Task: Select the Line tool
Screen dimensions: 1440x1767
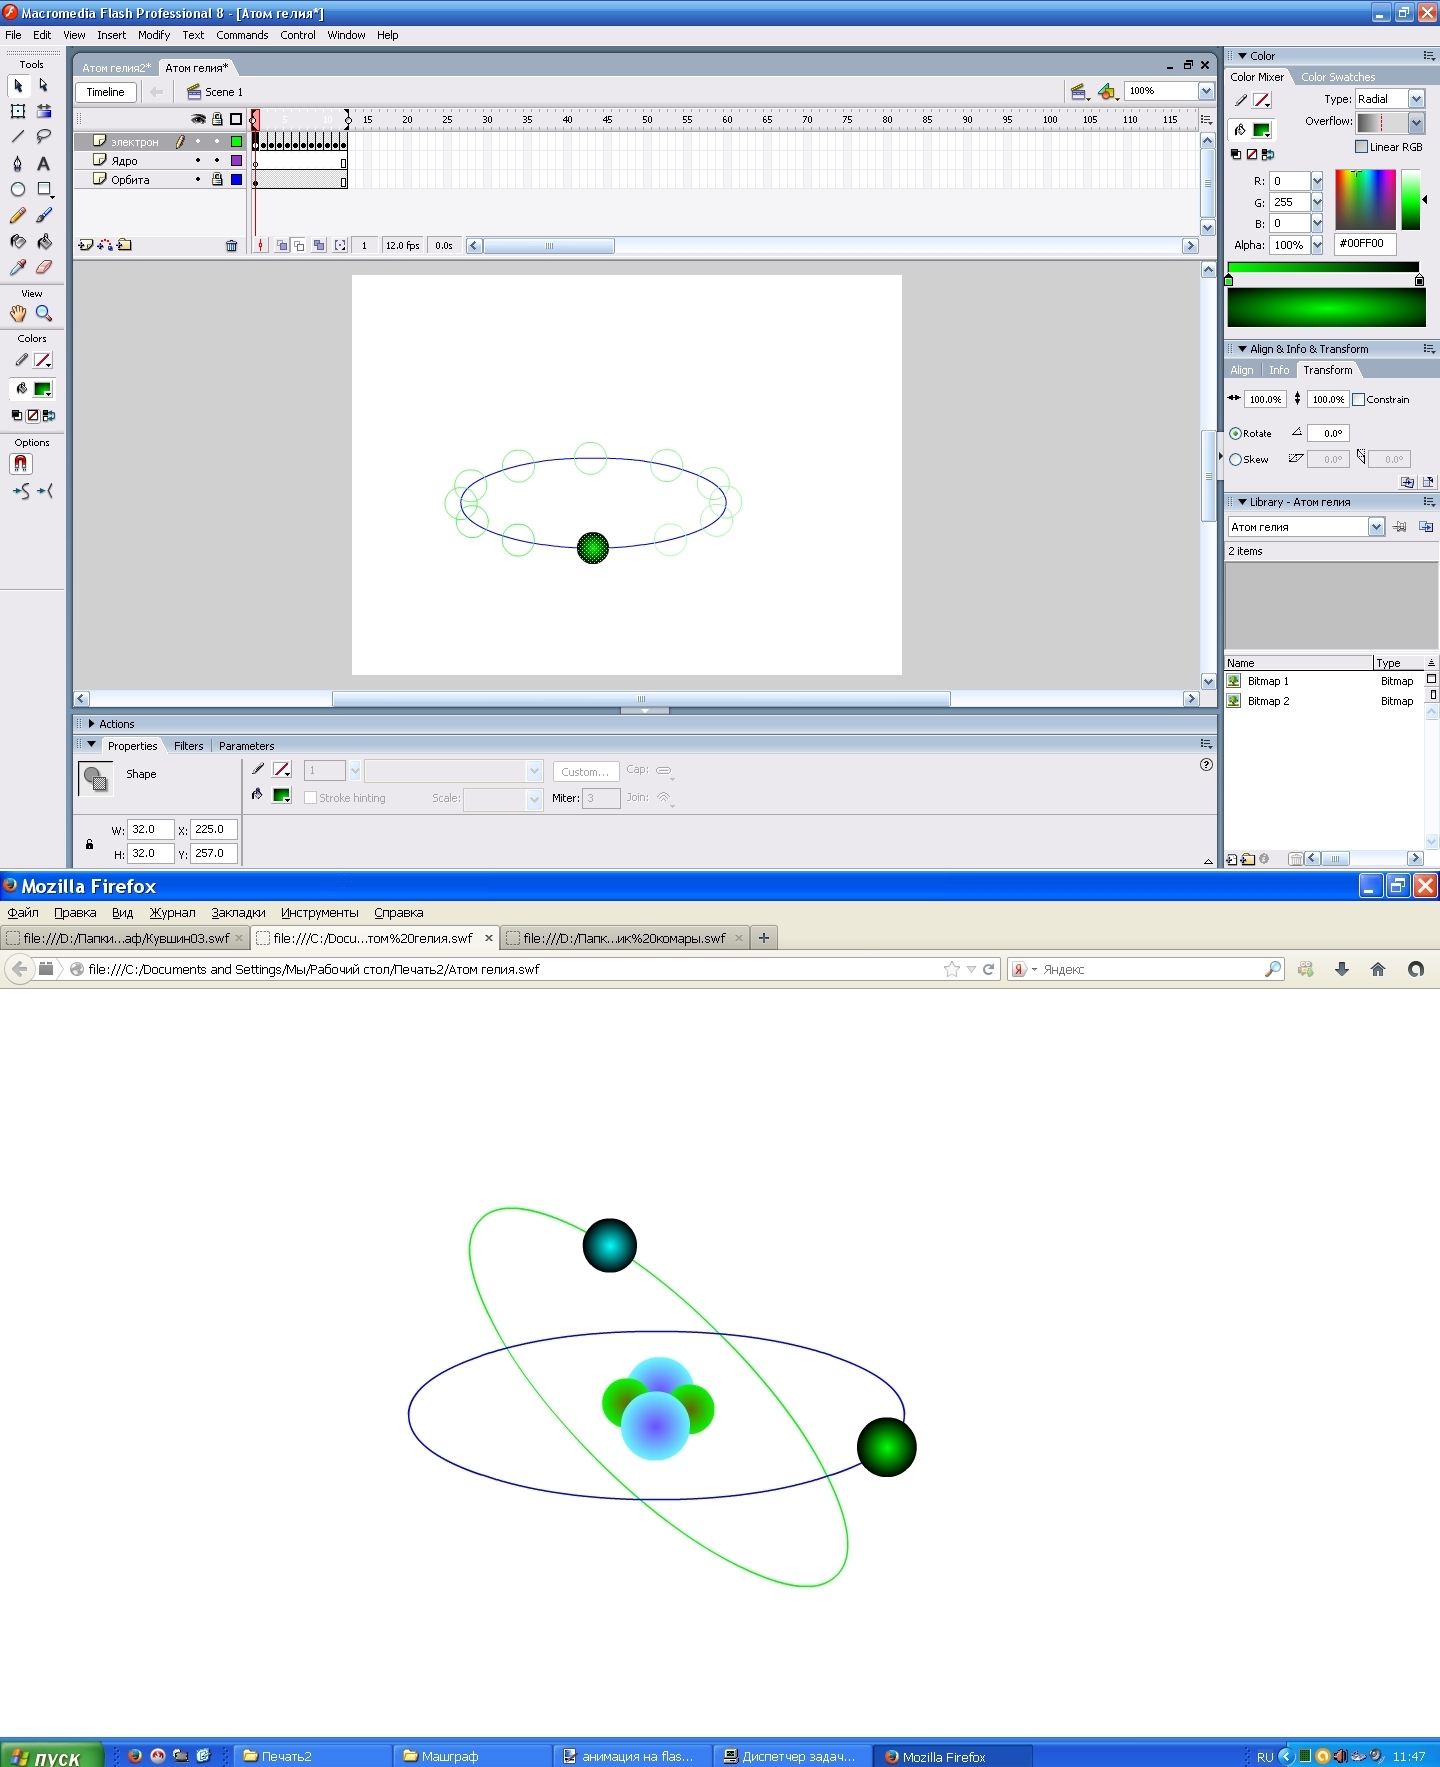Action: tap(18, 137)
